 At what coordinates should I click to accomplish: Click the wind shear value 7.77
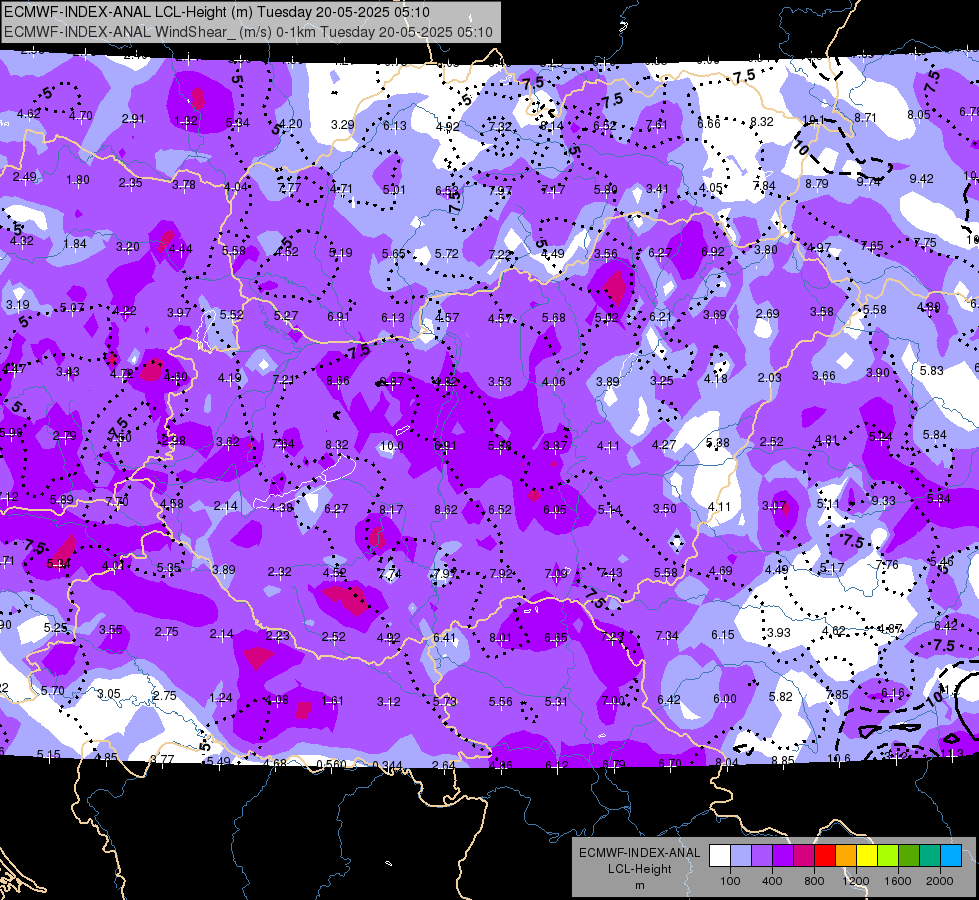(x=289, y=187)
